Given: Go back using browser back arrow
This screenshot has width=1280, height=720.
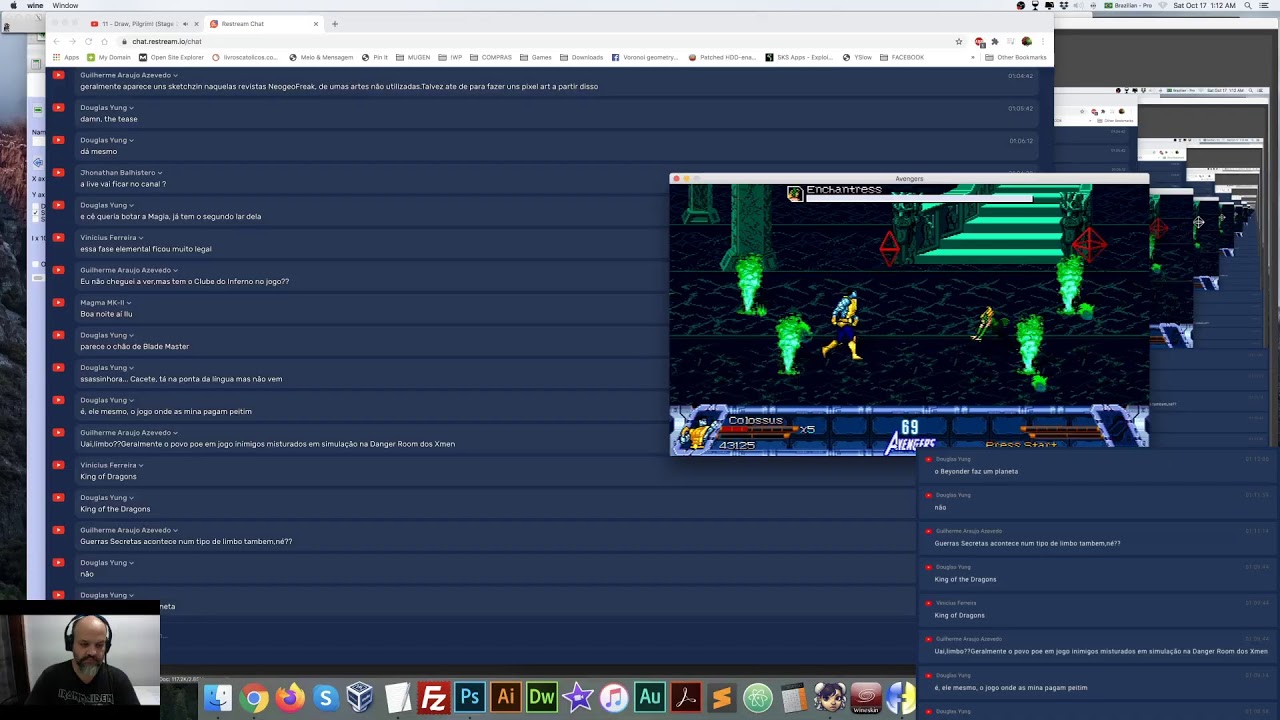Looking at the screenshot, I should pos(57,41).
